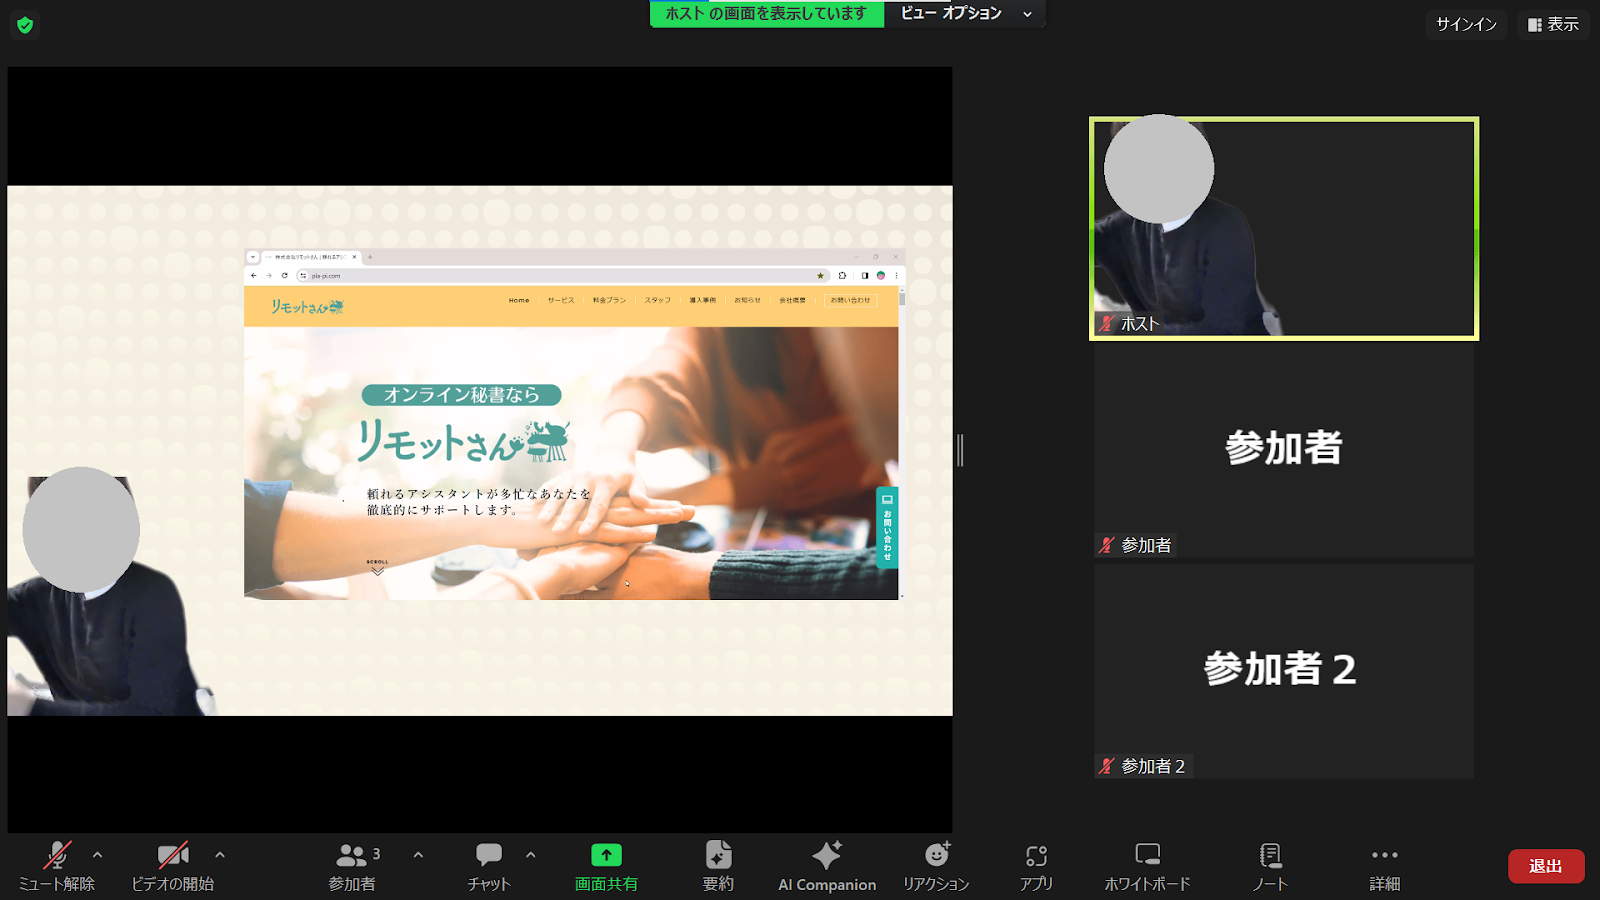Viewport: 1600px width, 900px height.
Task: Open the アプリ apps panel
Action: point(1036,866)
